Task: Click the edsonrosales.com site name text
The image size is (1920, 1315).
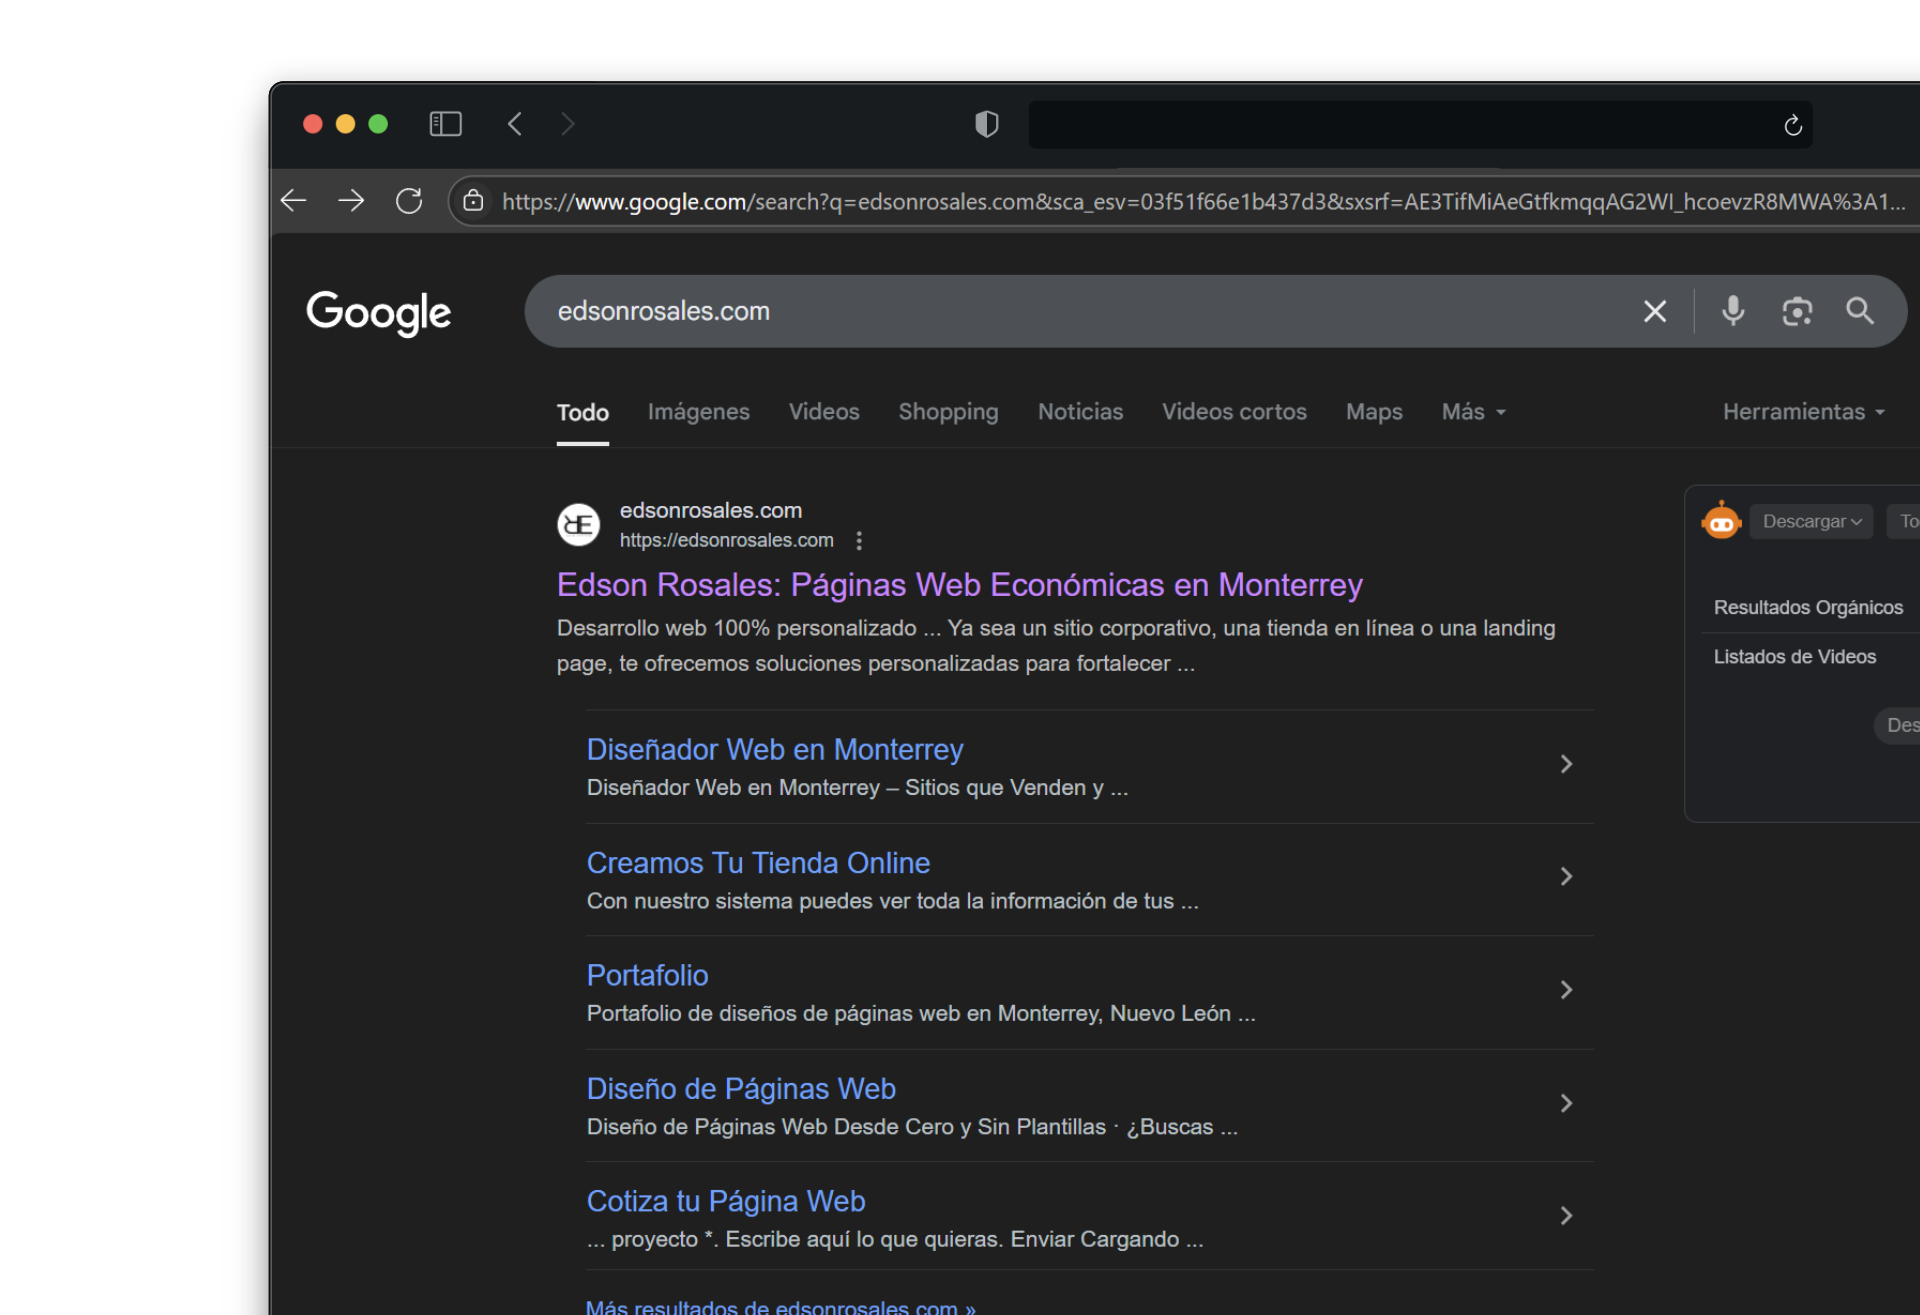Action: pyautogui.click(x=710, y=511)
